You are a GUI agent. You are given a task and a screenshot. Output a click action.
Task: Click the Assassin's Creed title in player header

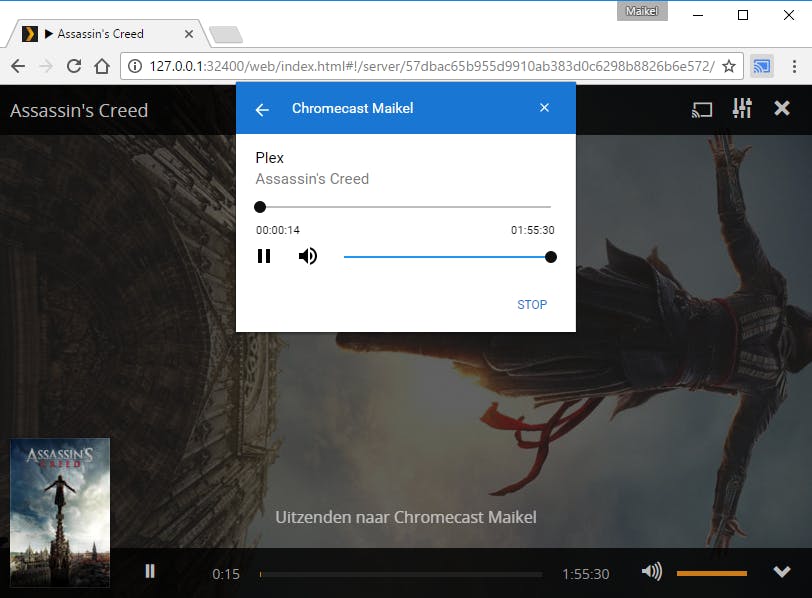click(x=79, y=110)
